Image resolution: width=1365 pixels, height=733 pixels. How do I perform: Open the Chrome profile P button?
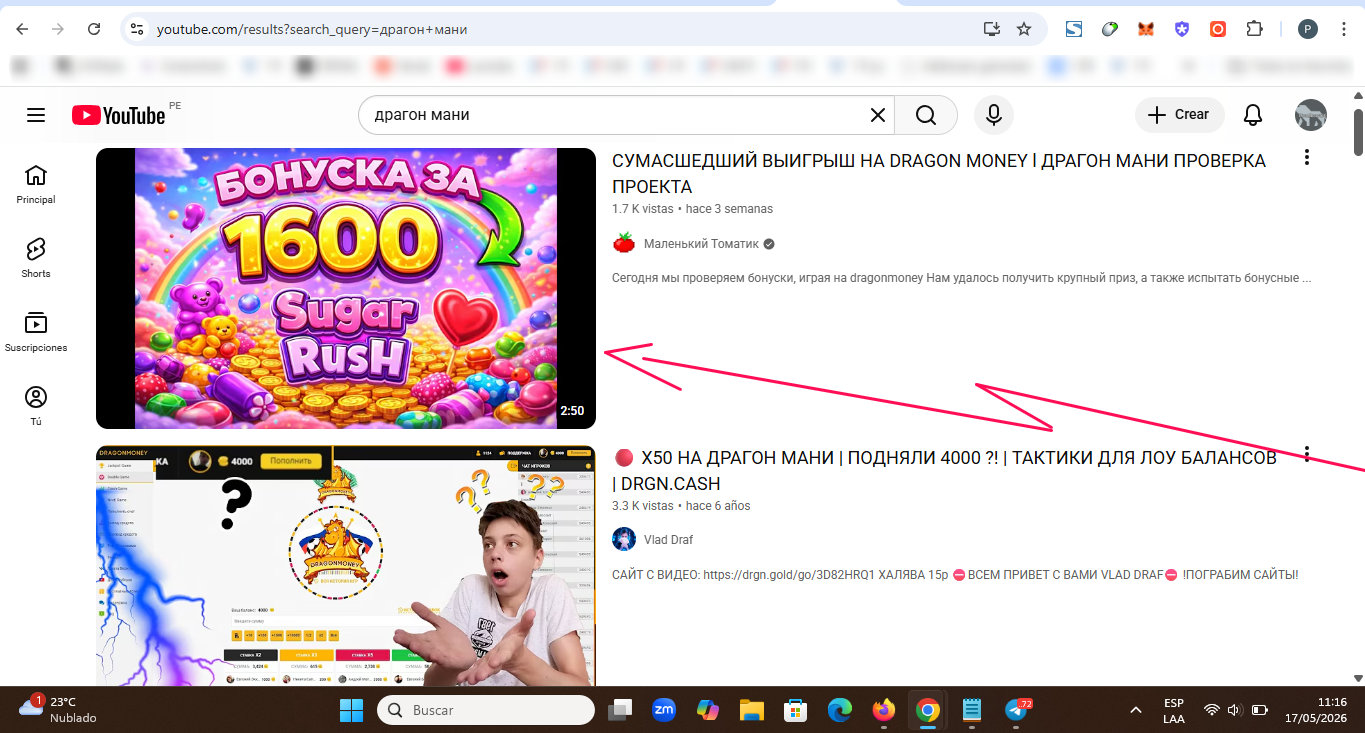(1308, 29)
